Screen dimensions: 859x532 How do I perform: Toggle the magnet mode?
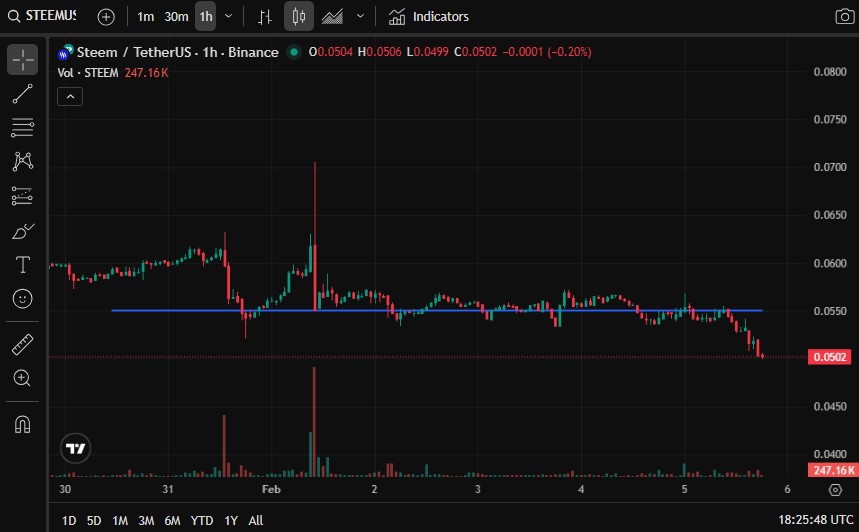coord(22,424)
